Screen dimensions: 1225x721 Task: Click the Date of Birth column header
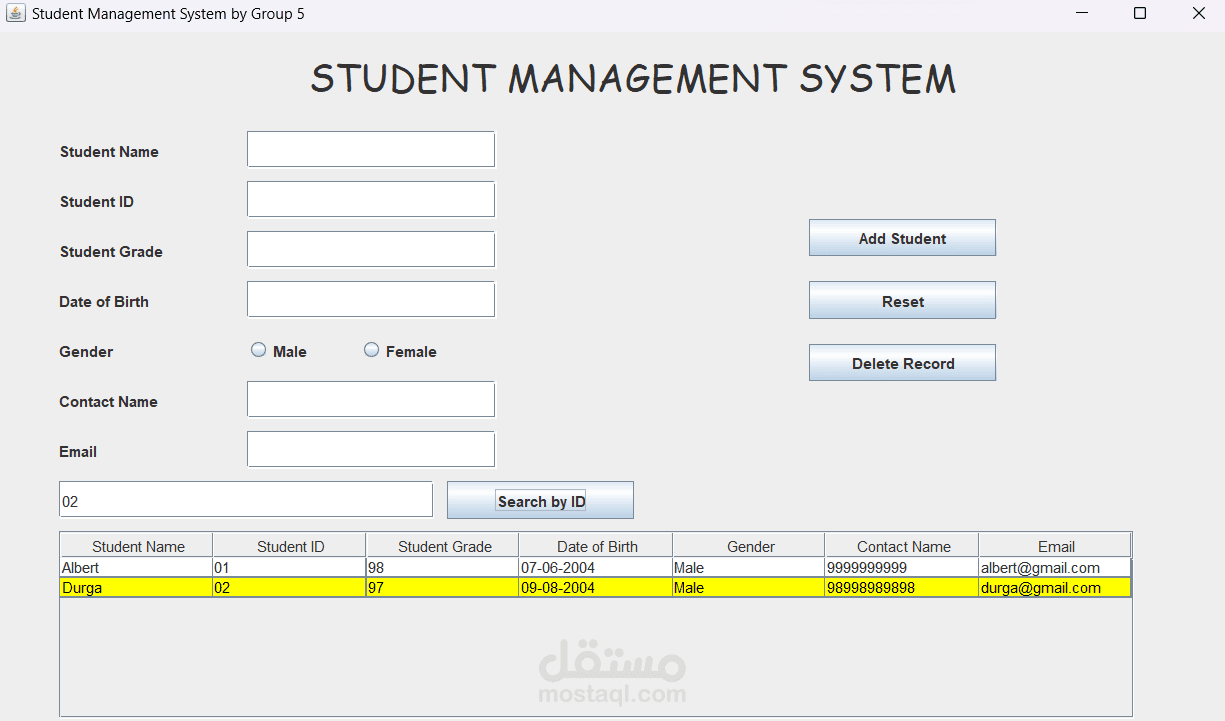(x=596, y=545)
